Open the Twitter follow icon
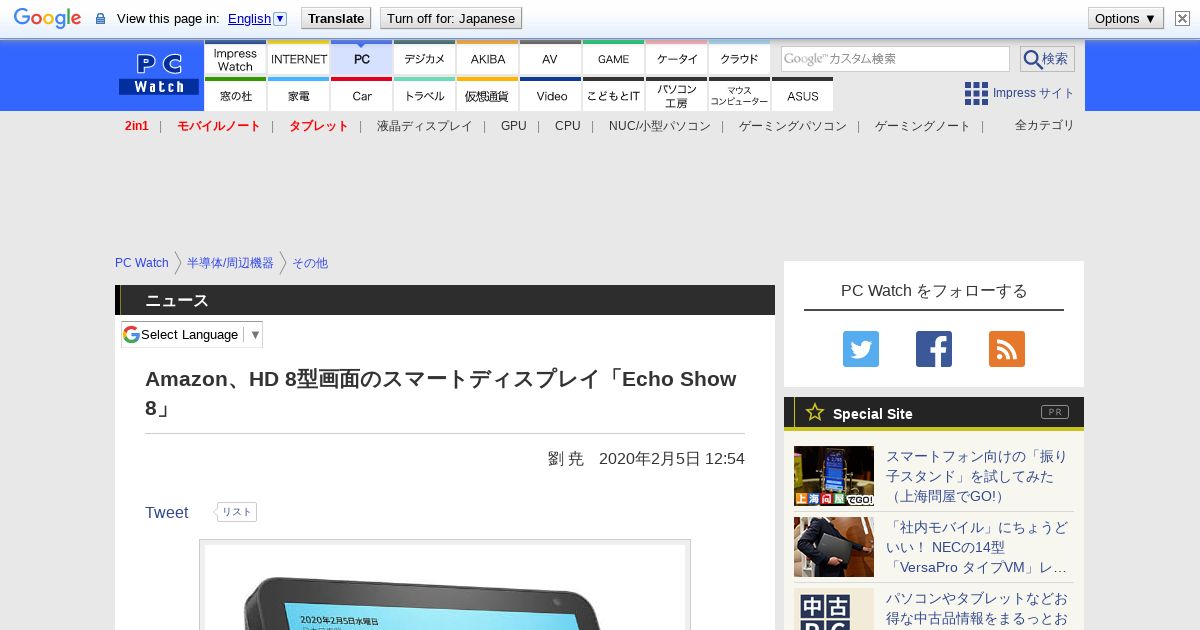Viewport: 1200px width, 630px height. [x=861, y=349]
